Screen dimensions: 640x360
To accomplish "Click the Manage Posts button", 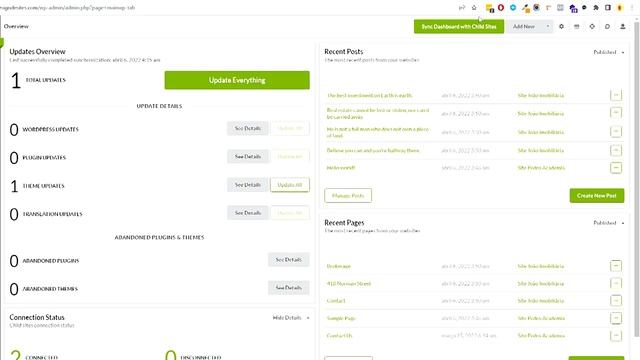I will pyautogui.click(x=348, y=196).
